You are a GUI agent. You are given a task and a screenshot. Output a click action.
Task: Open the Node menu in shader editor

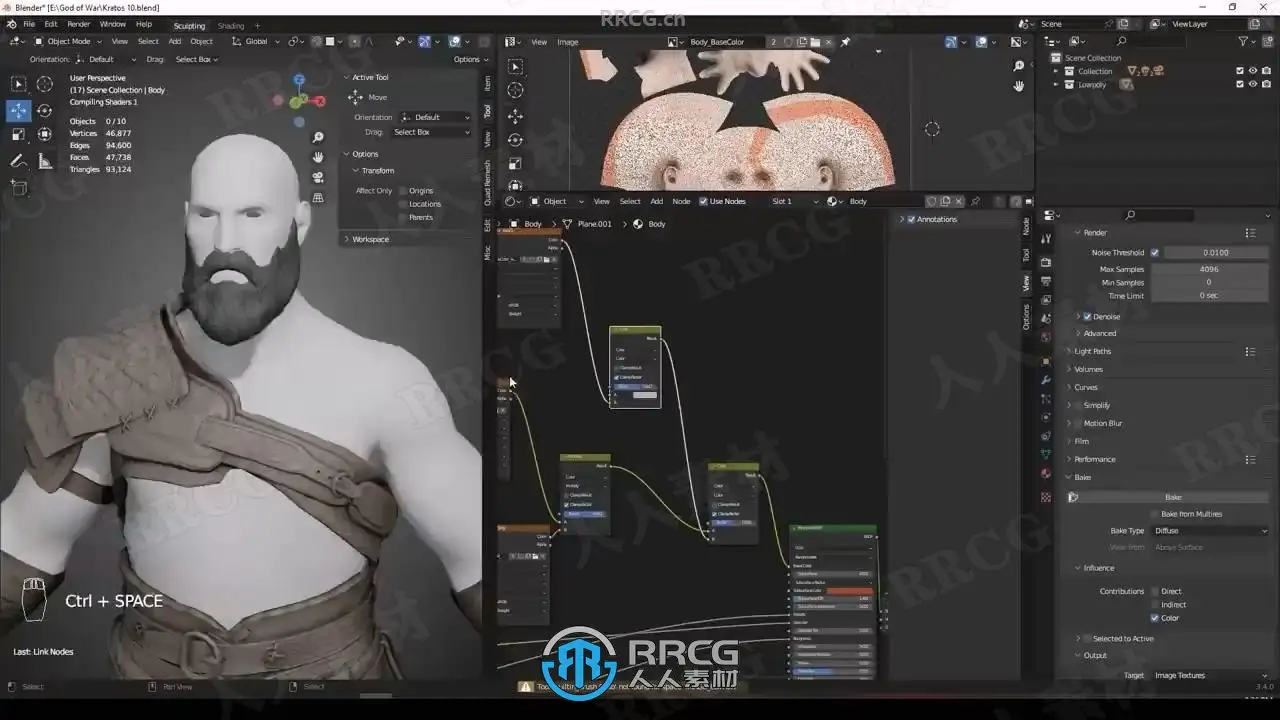pos(681,201)
